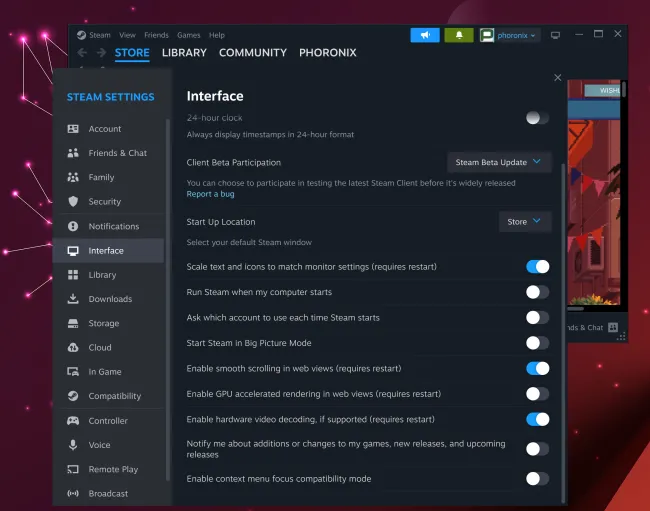
Task: Click the settings page vertical scrollbar
Action: point(563,330)
